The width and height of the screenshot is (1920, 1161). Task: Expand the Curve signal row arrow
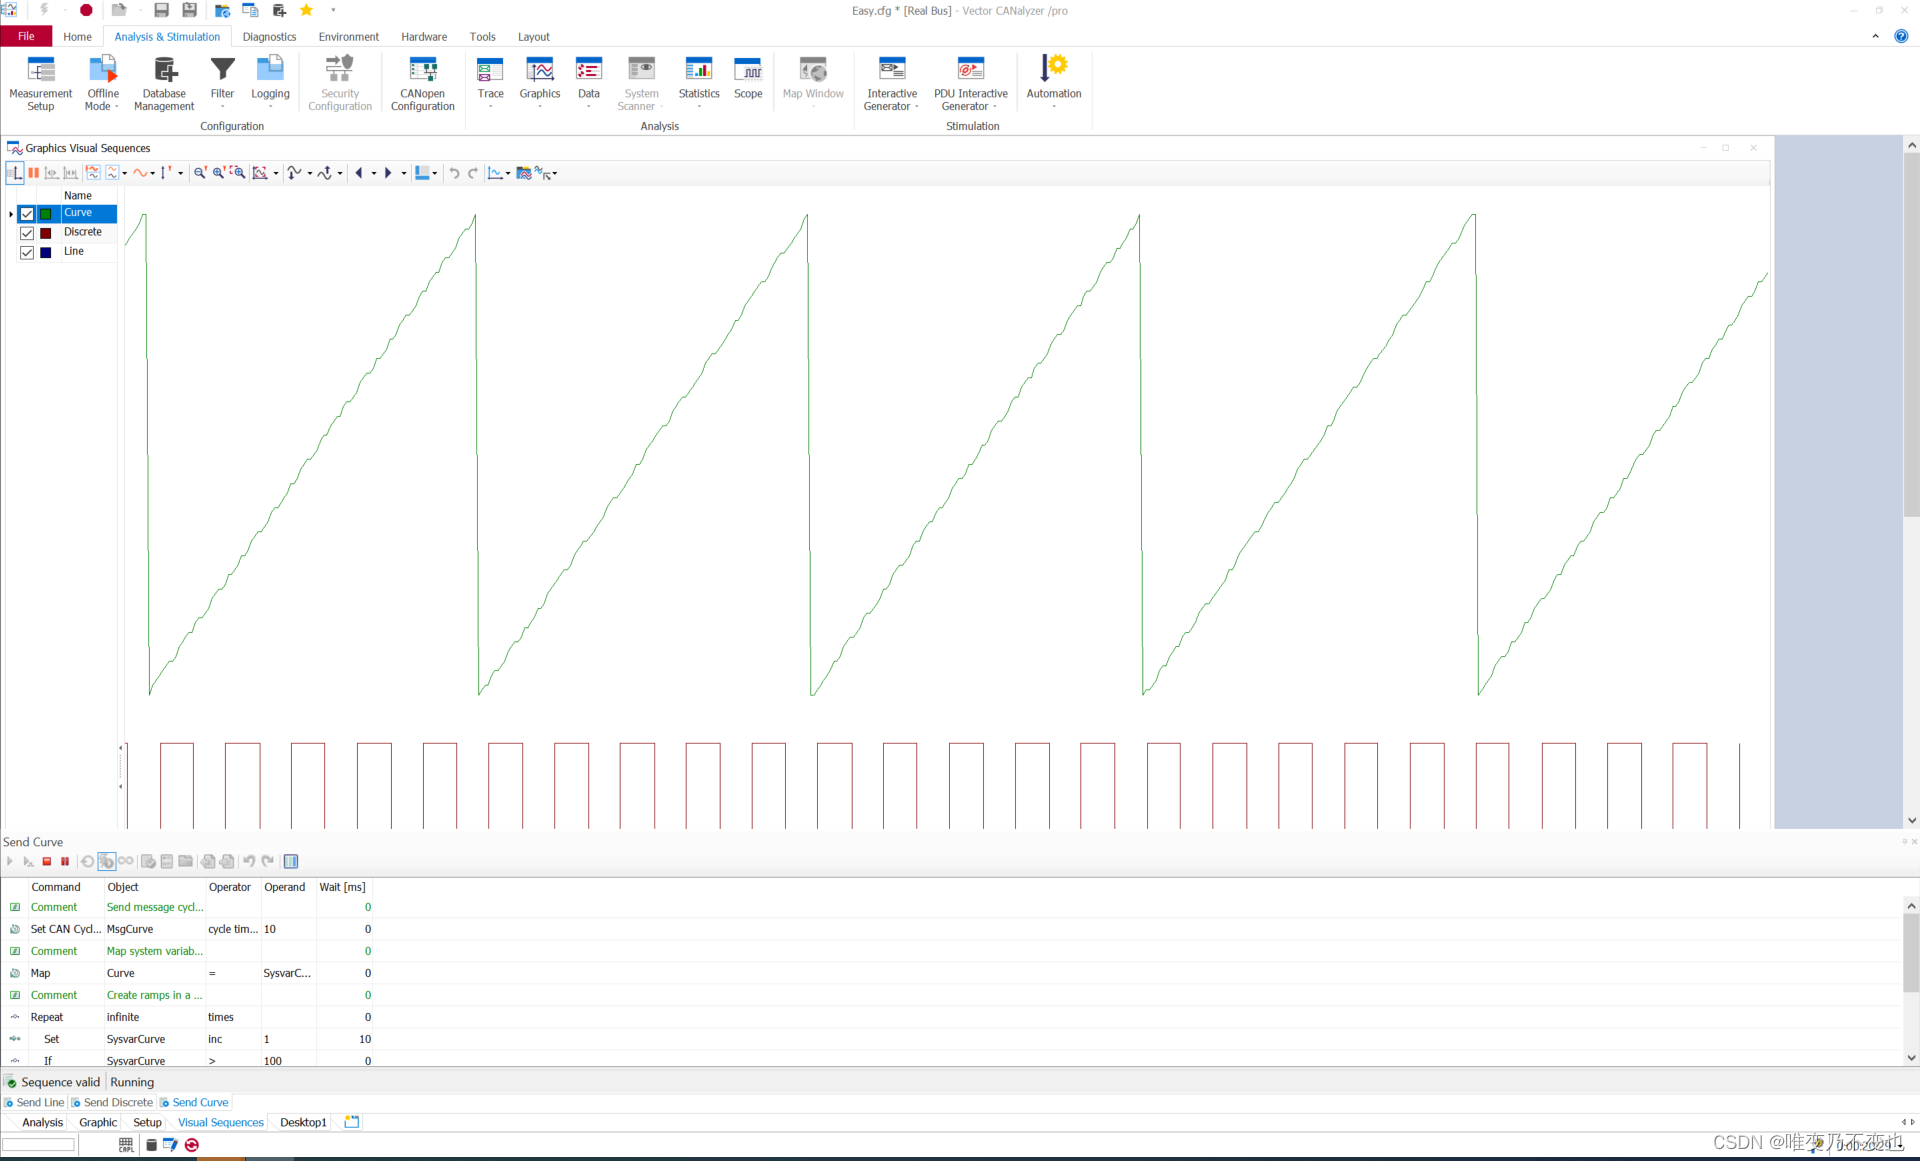click(x=11, y=214)
